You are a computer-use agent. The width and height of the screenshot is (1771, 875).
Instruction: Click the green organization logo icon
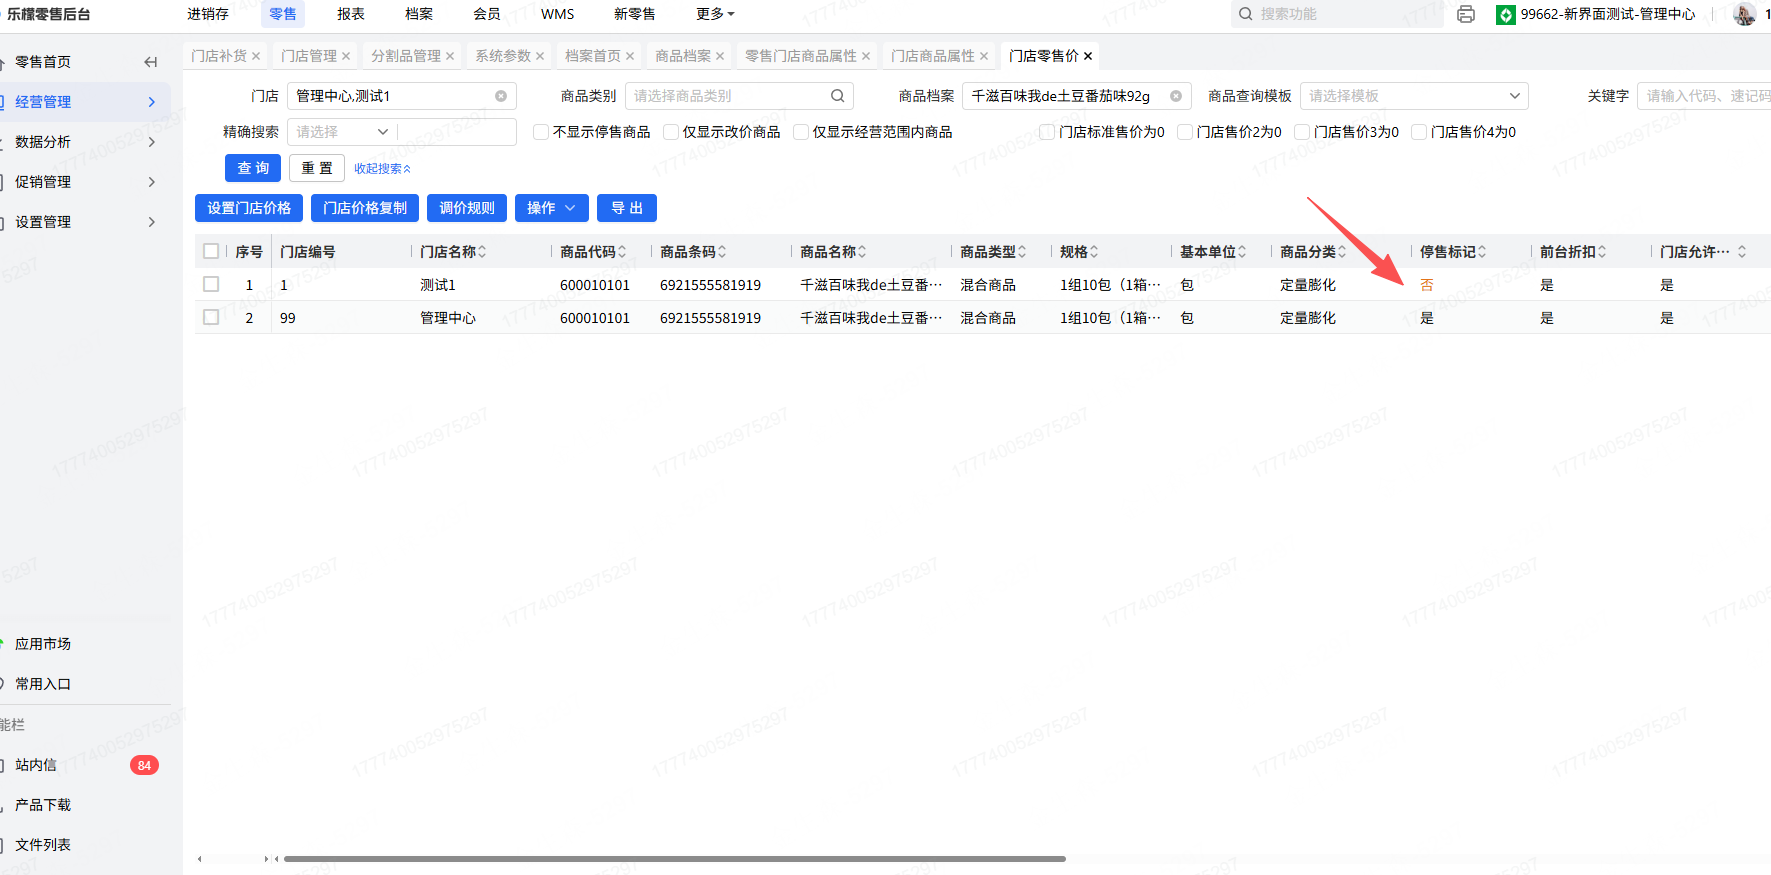click(x=1506, y=14)
